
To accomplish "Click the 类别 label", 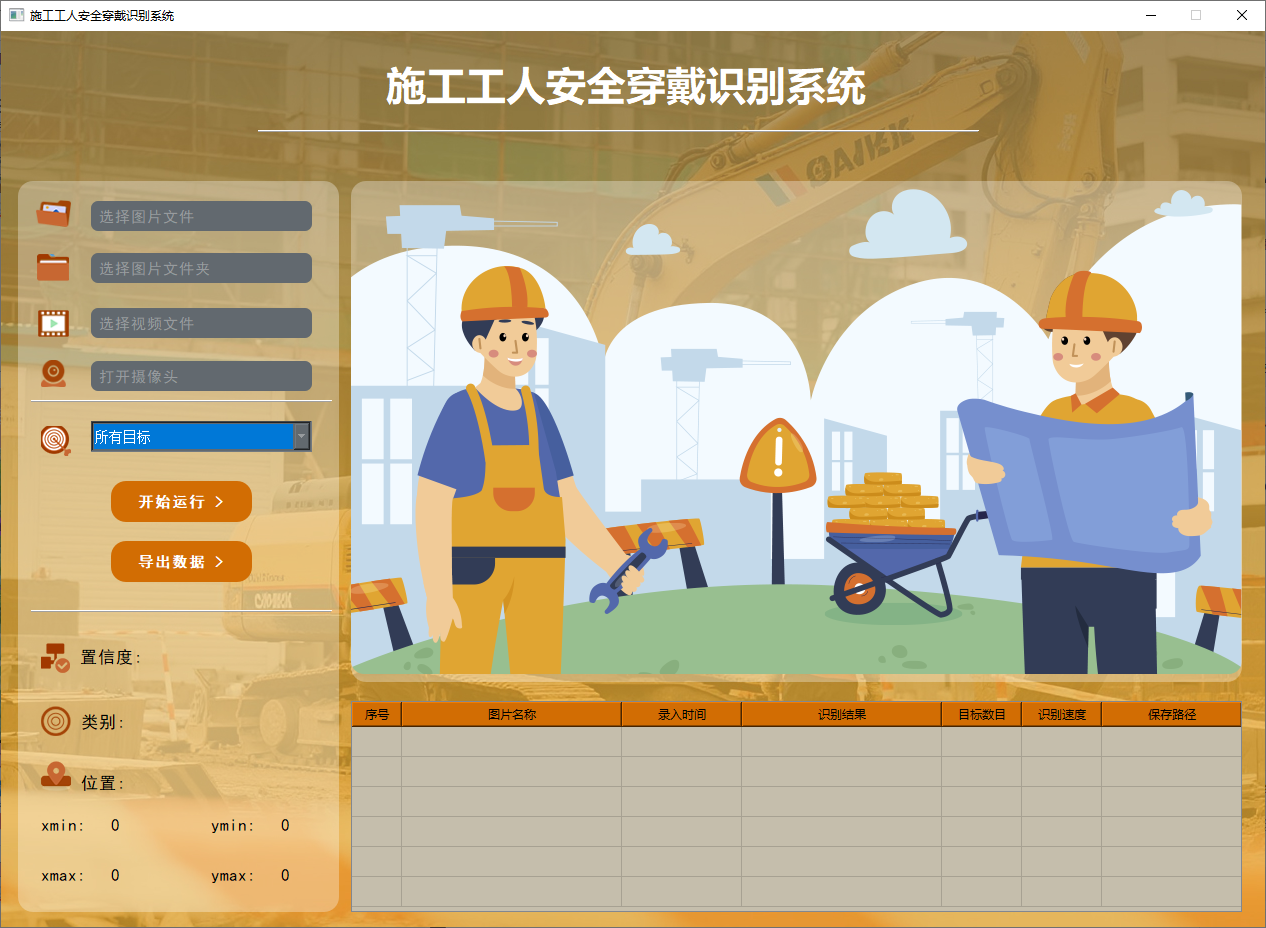I will coord(103,722).
